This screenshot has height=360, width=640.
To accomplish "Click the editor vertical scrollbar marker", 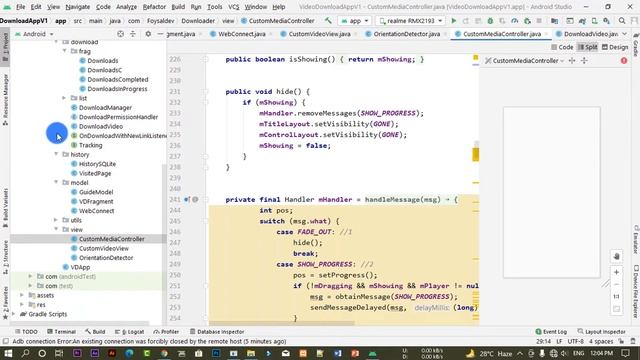I will pos(476,155).
